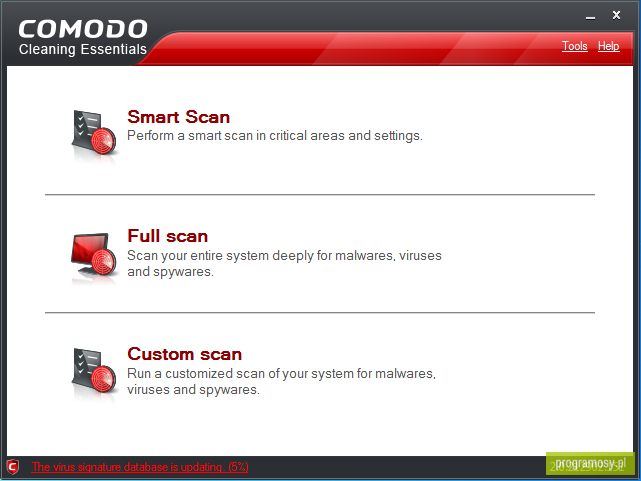Click 'Scan your entire system deeply' description

[x=284, y=263]
